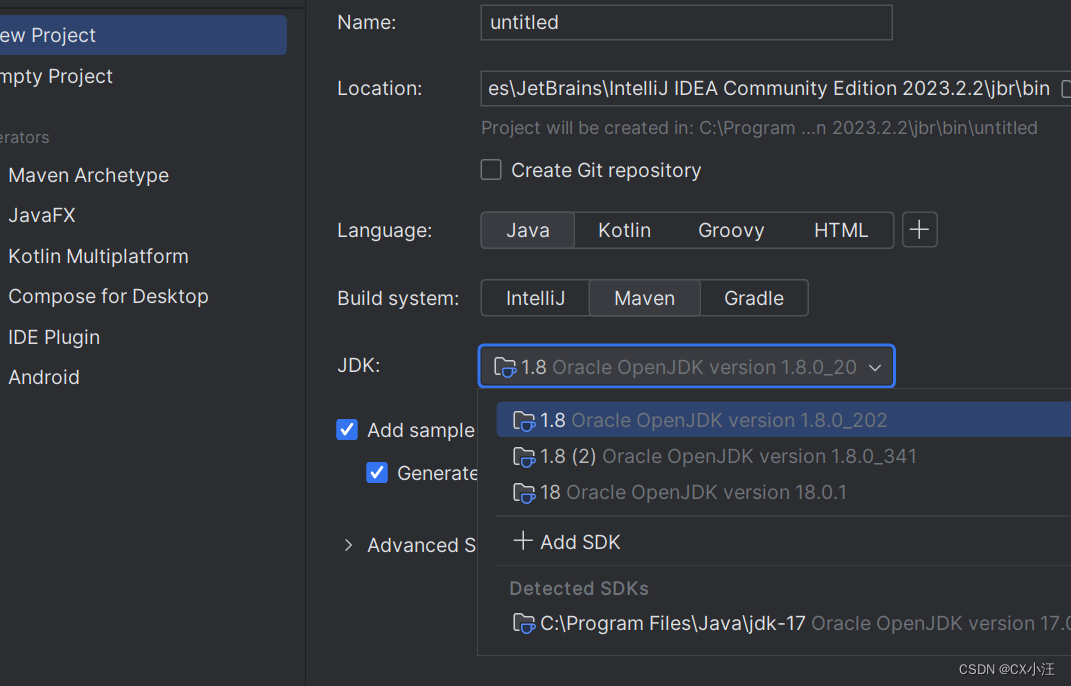Click the JDK folder icon in combo box
The width and height of the screenshot is (1071, 686).
pyautogui.click(x=505, y=367)
